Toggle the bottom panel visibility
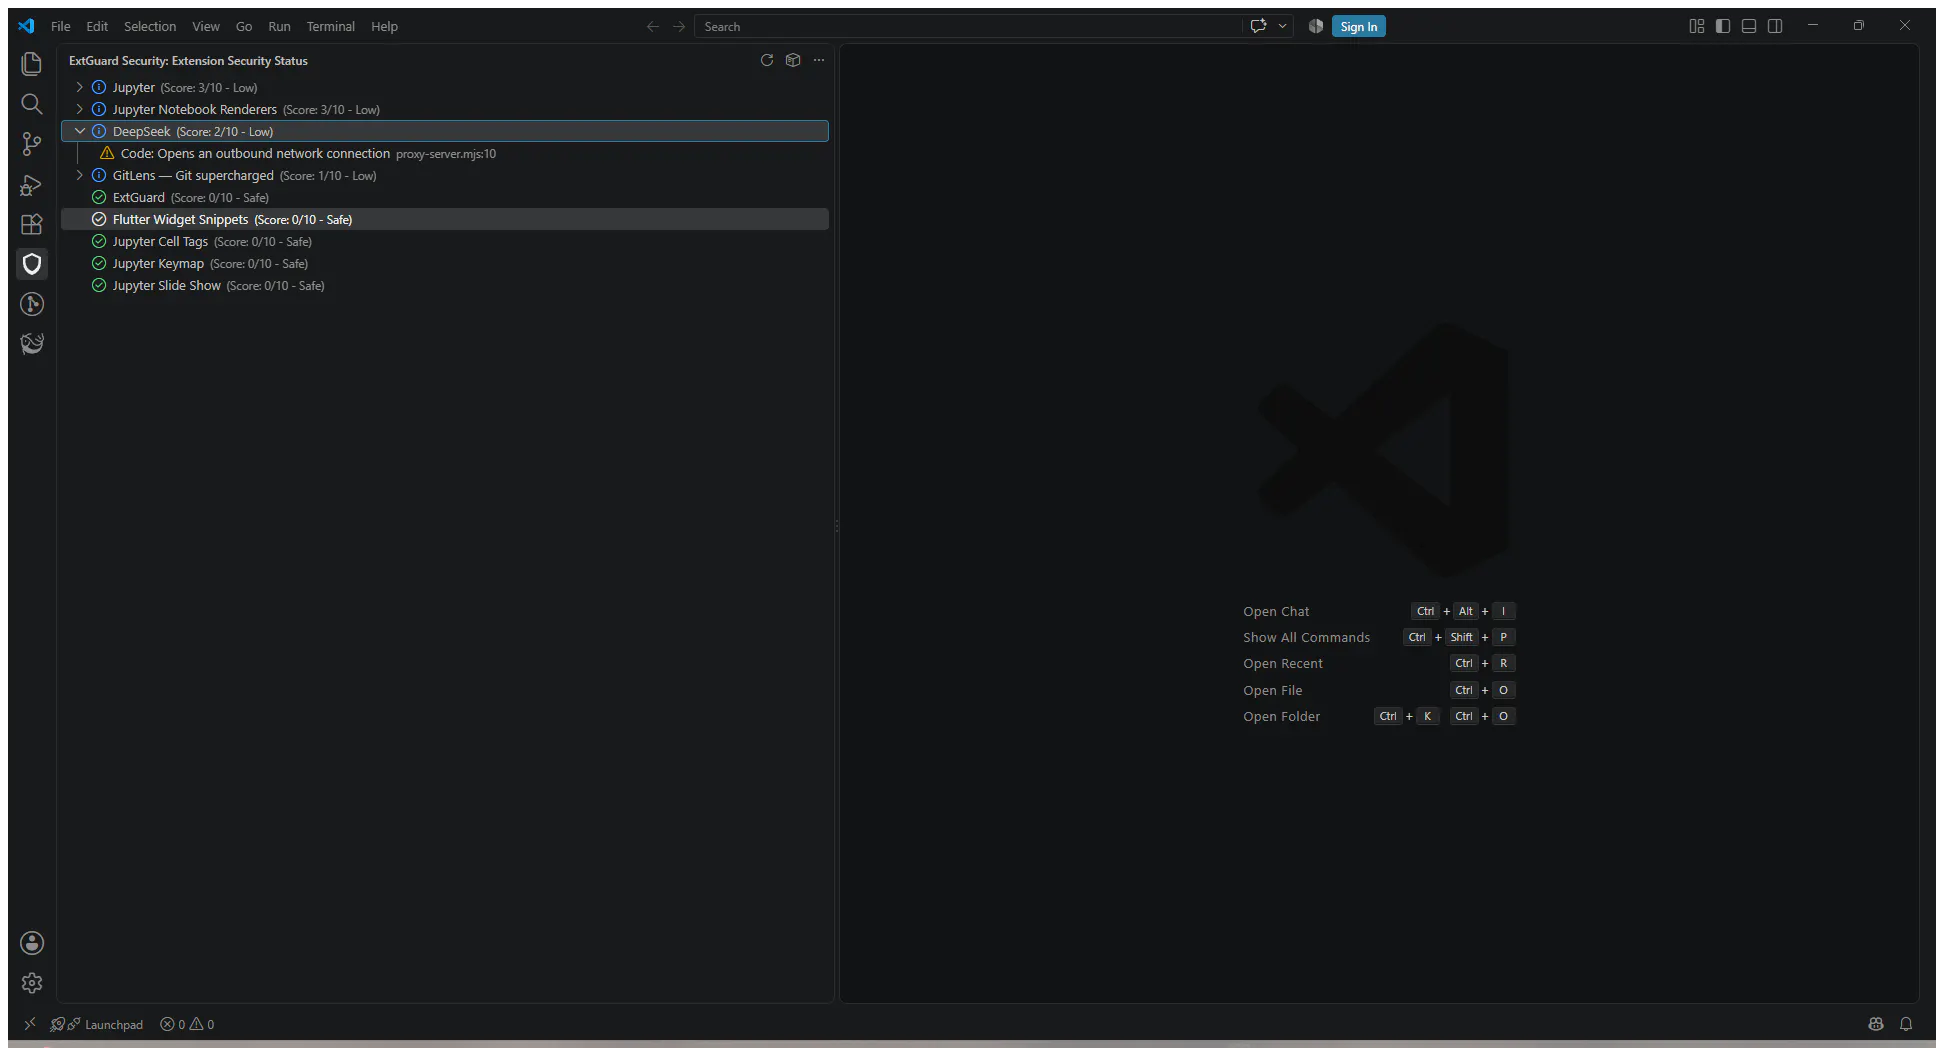Screen dimensions: 1936x1048 point(1749,26)
